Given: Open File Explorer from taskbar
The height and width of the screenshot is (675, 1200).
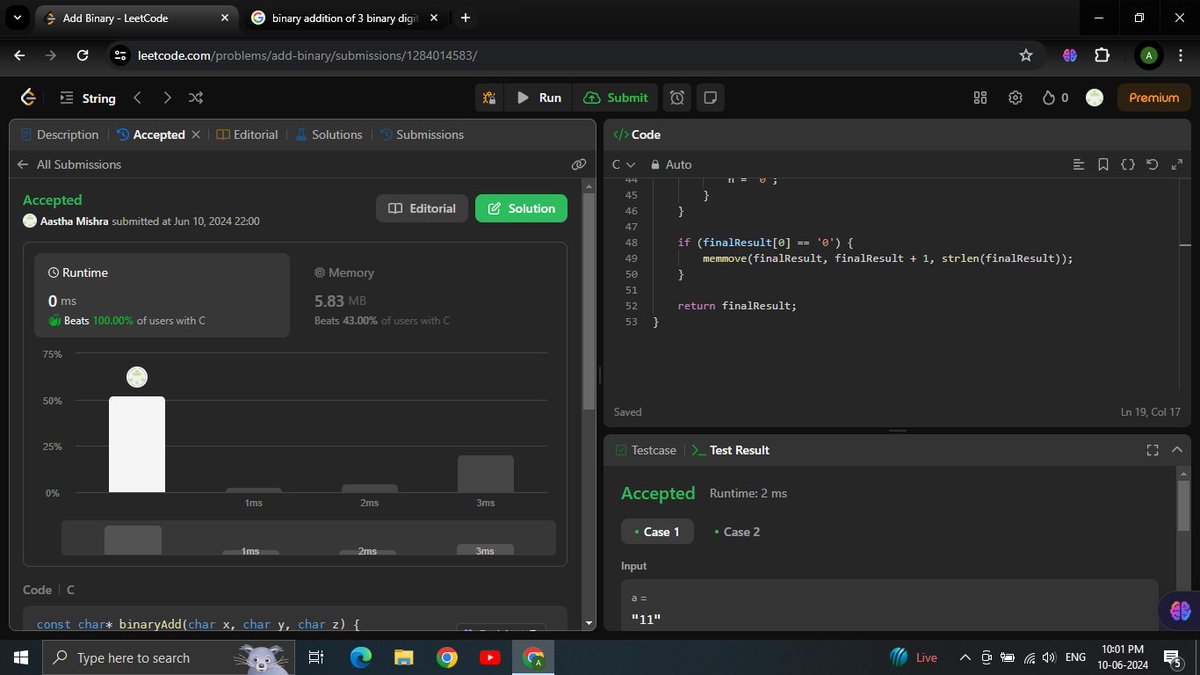Looking at the screenshot, I should pos(404,657).
